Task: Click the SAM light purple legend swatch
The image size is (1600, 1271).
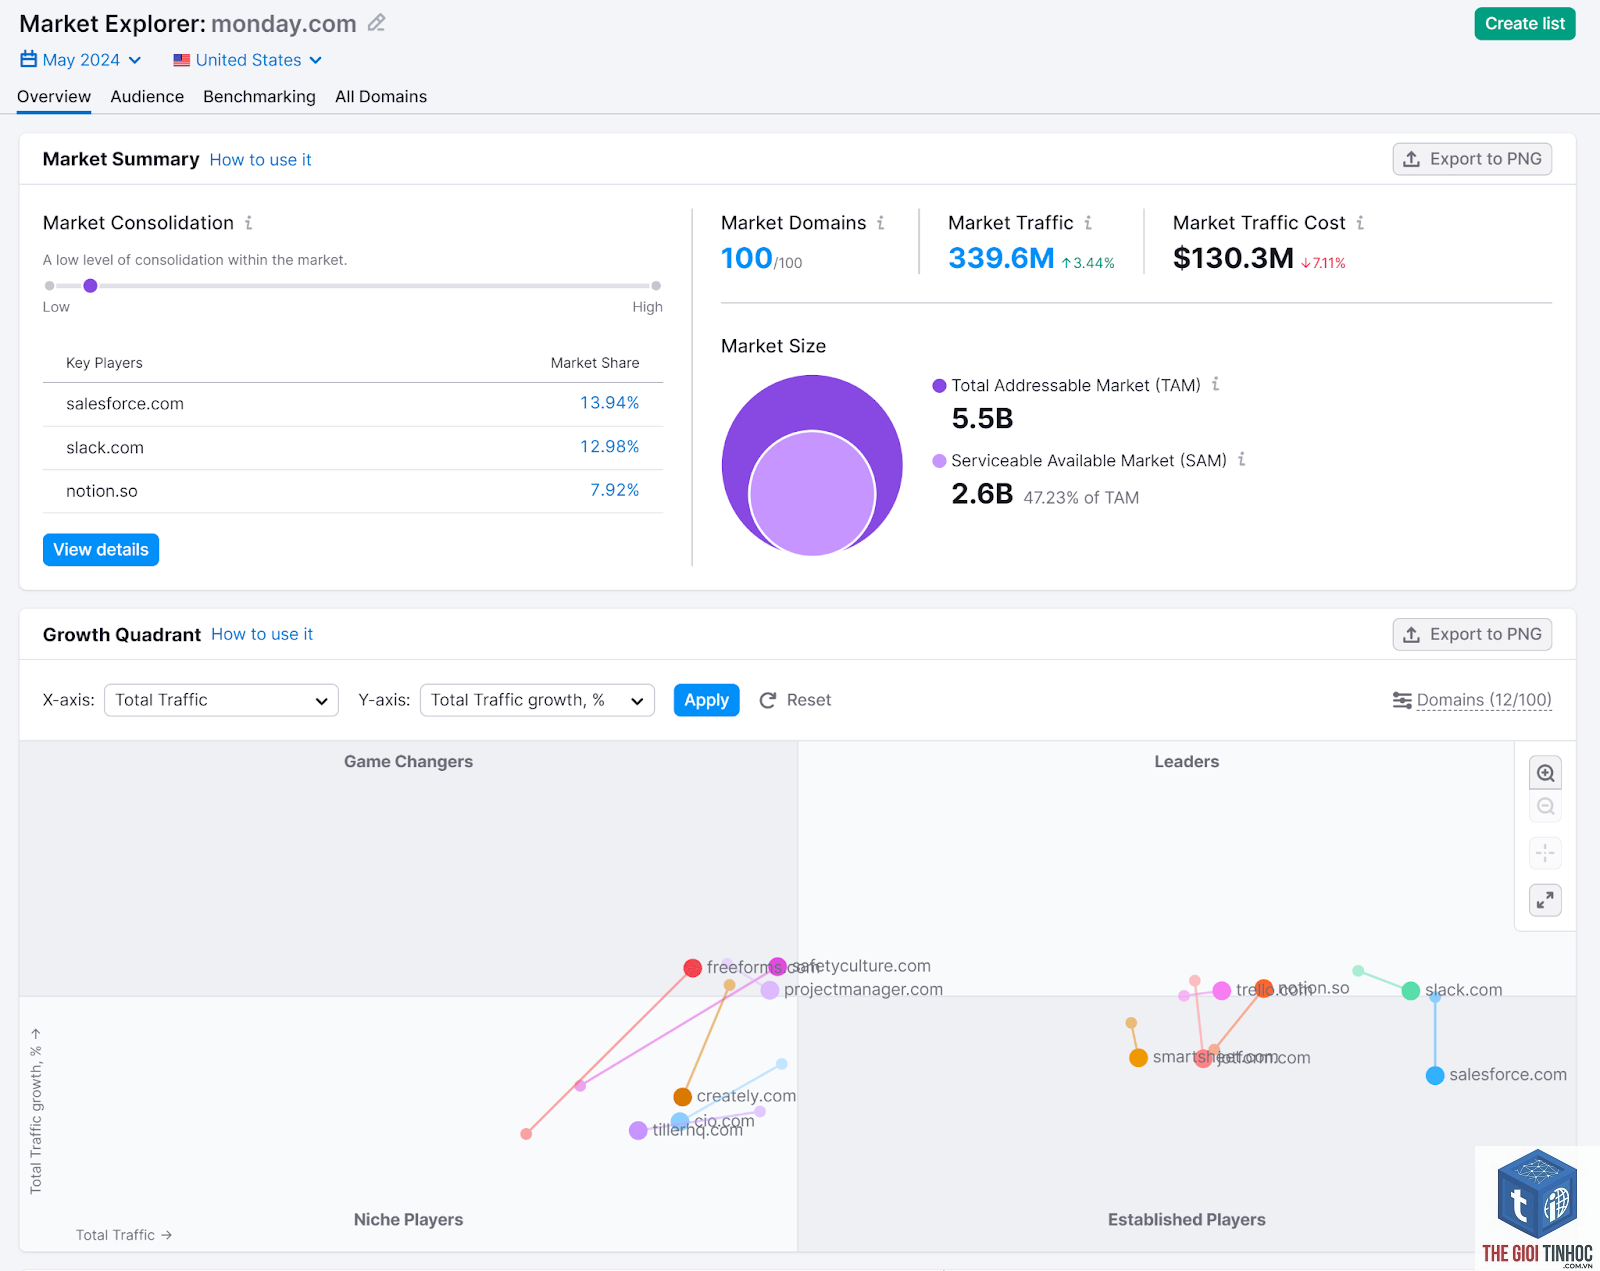Action: tap(939, 461)
